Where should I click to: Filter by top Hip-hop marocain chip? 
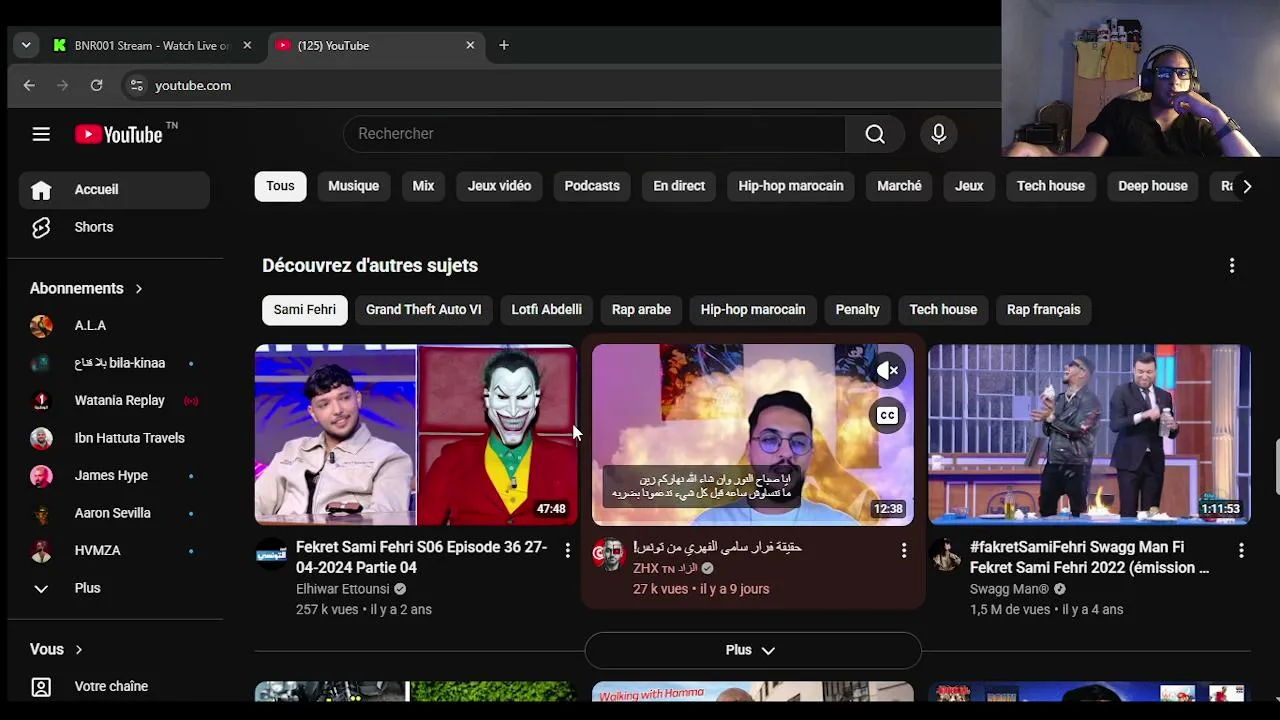[x=791, y=186]
